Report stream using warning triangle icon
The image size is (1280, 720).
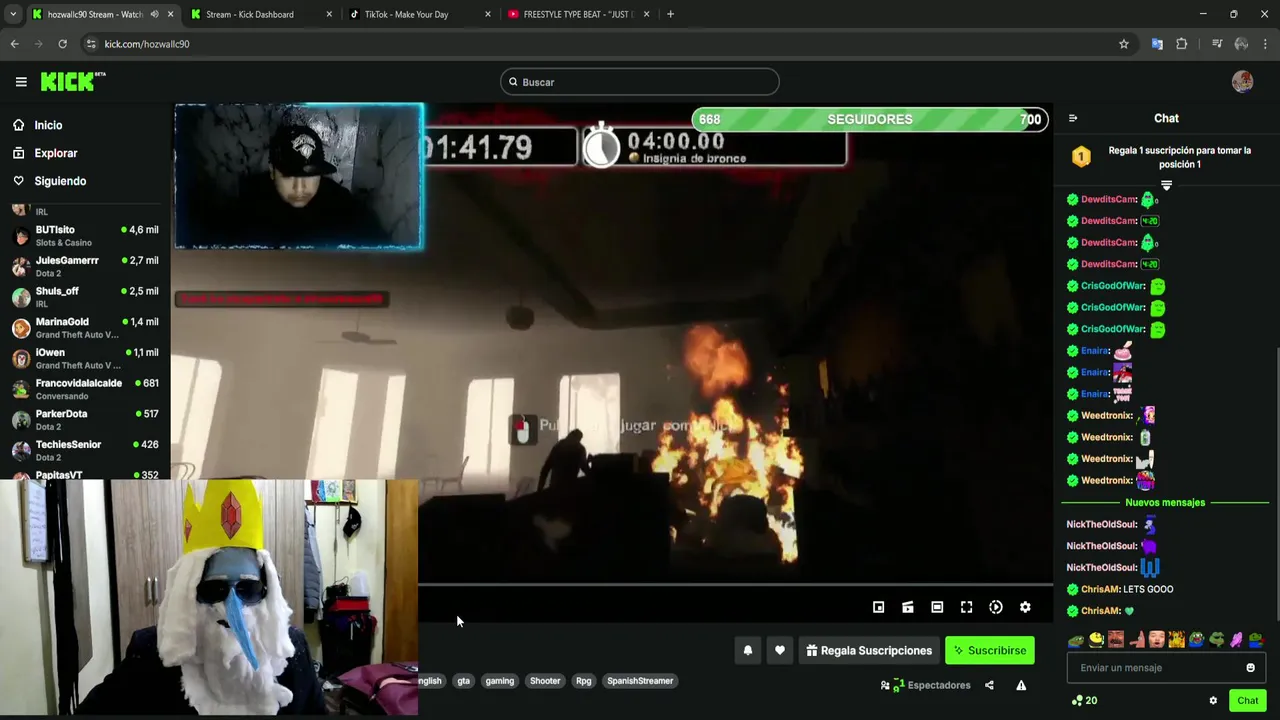(1021, 685)
